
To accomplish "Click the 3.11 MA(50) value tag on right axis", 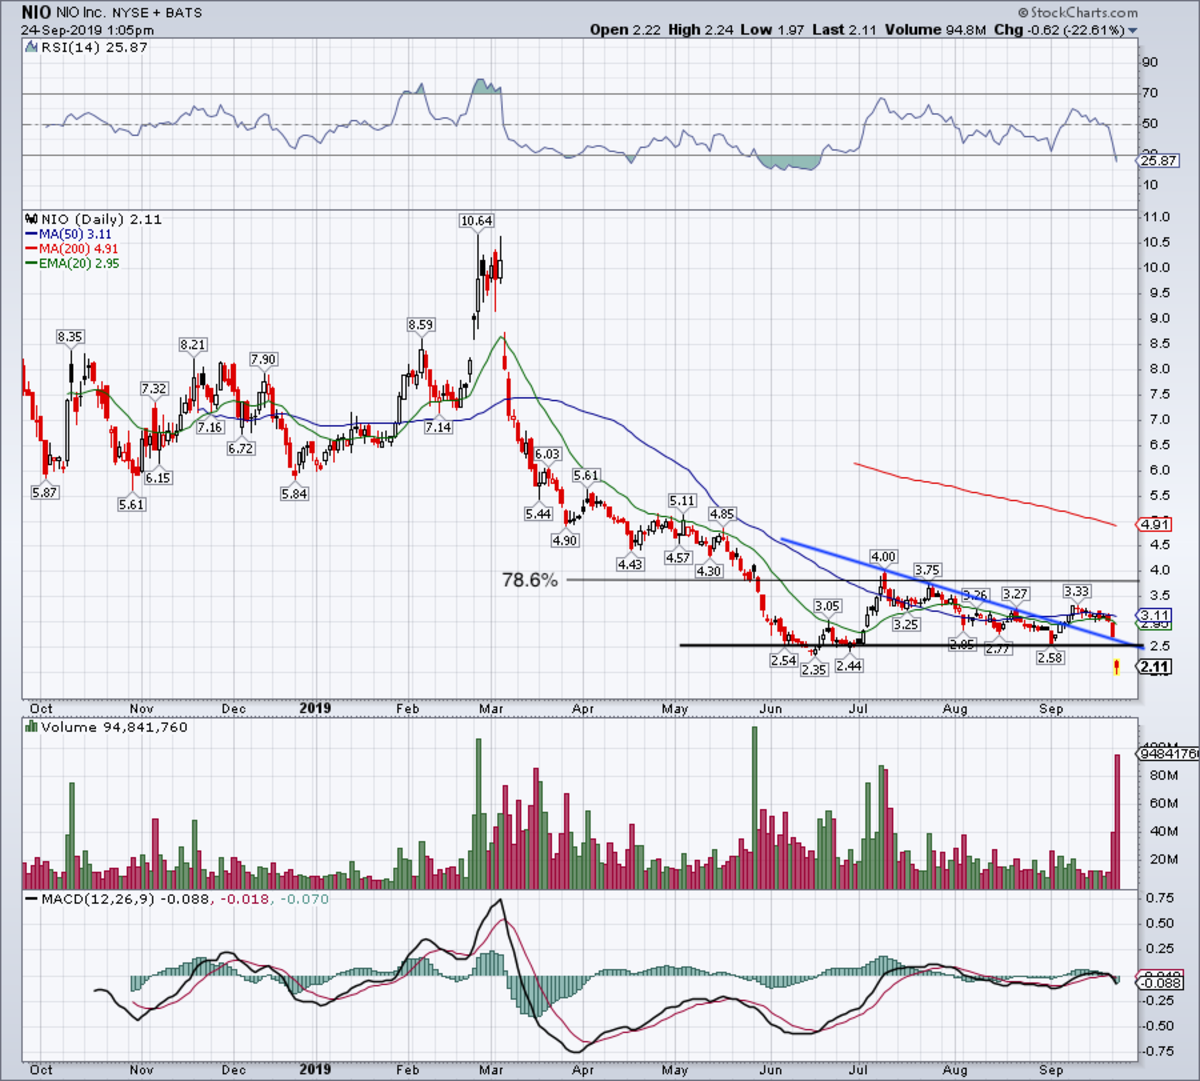I will pyautogui.click(x=1155, y=616).
